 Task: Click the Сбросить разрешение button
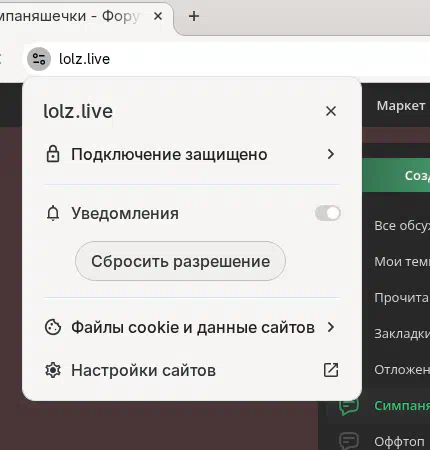[180, 261]
